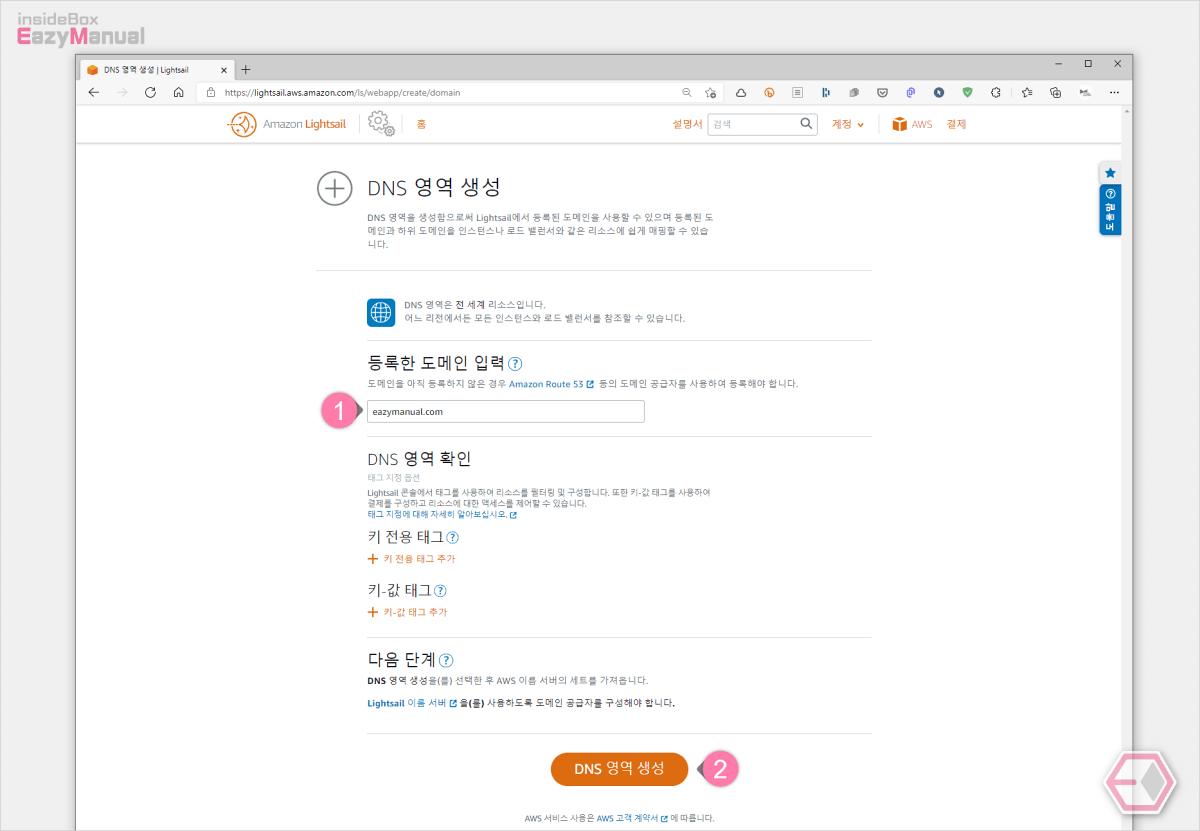Viewport: 1200px width, 831px height.
Task: Click the green shield extension icon
Action: (967, 92)
